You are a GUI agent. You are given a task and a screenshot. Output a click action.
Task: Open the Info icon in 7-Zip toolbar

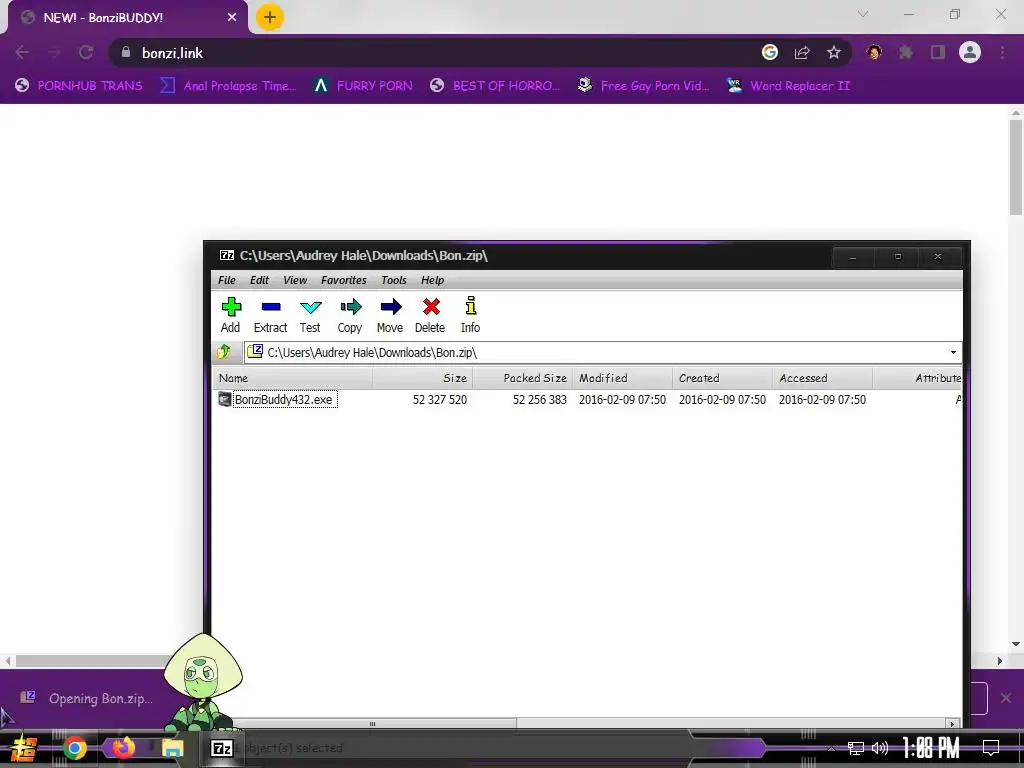click(470, 315)
